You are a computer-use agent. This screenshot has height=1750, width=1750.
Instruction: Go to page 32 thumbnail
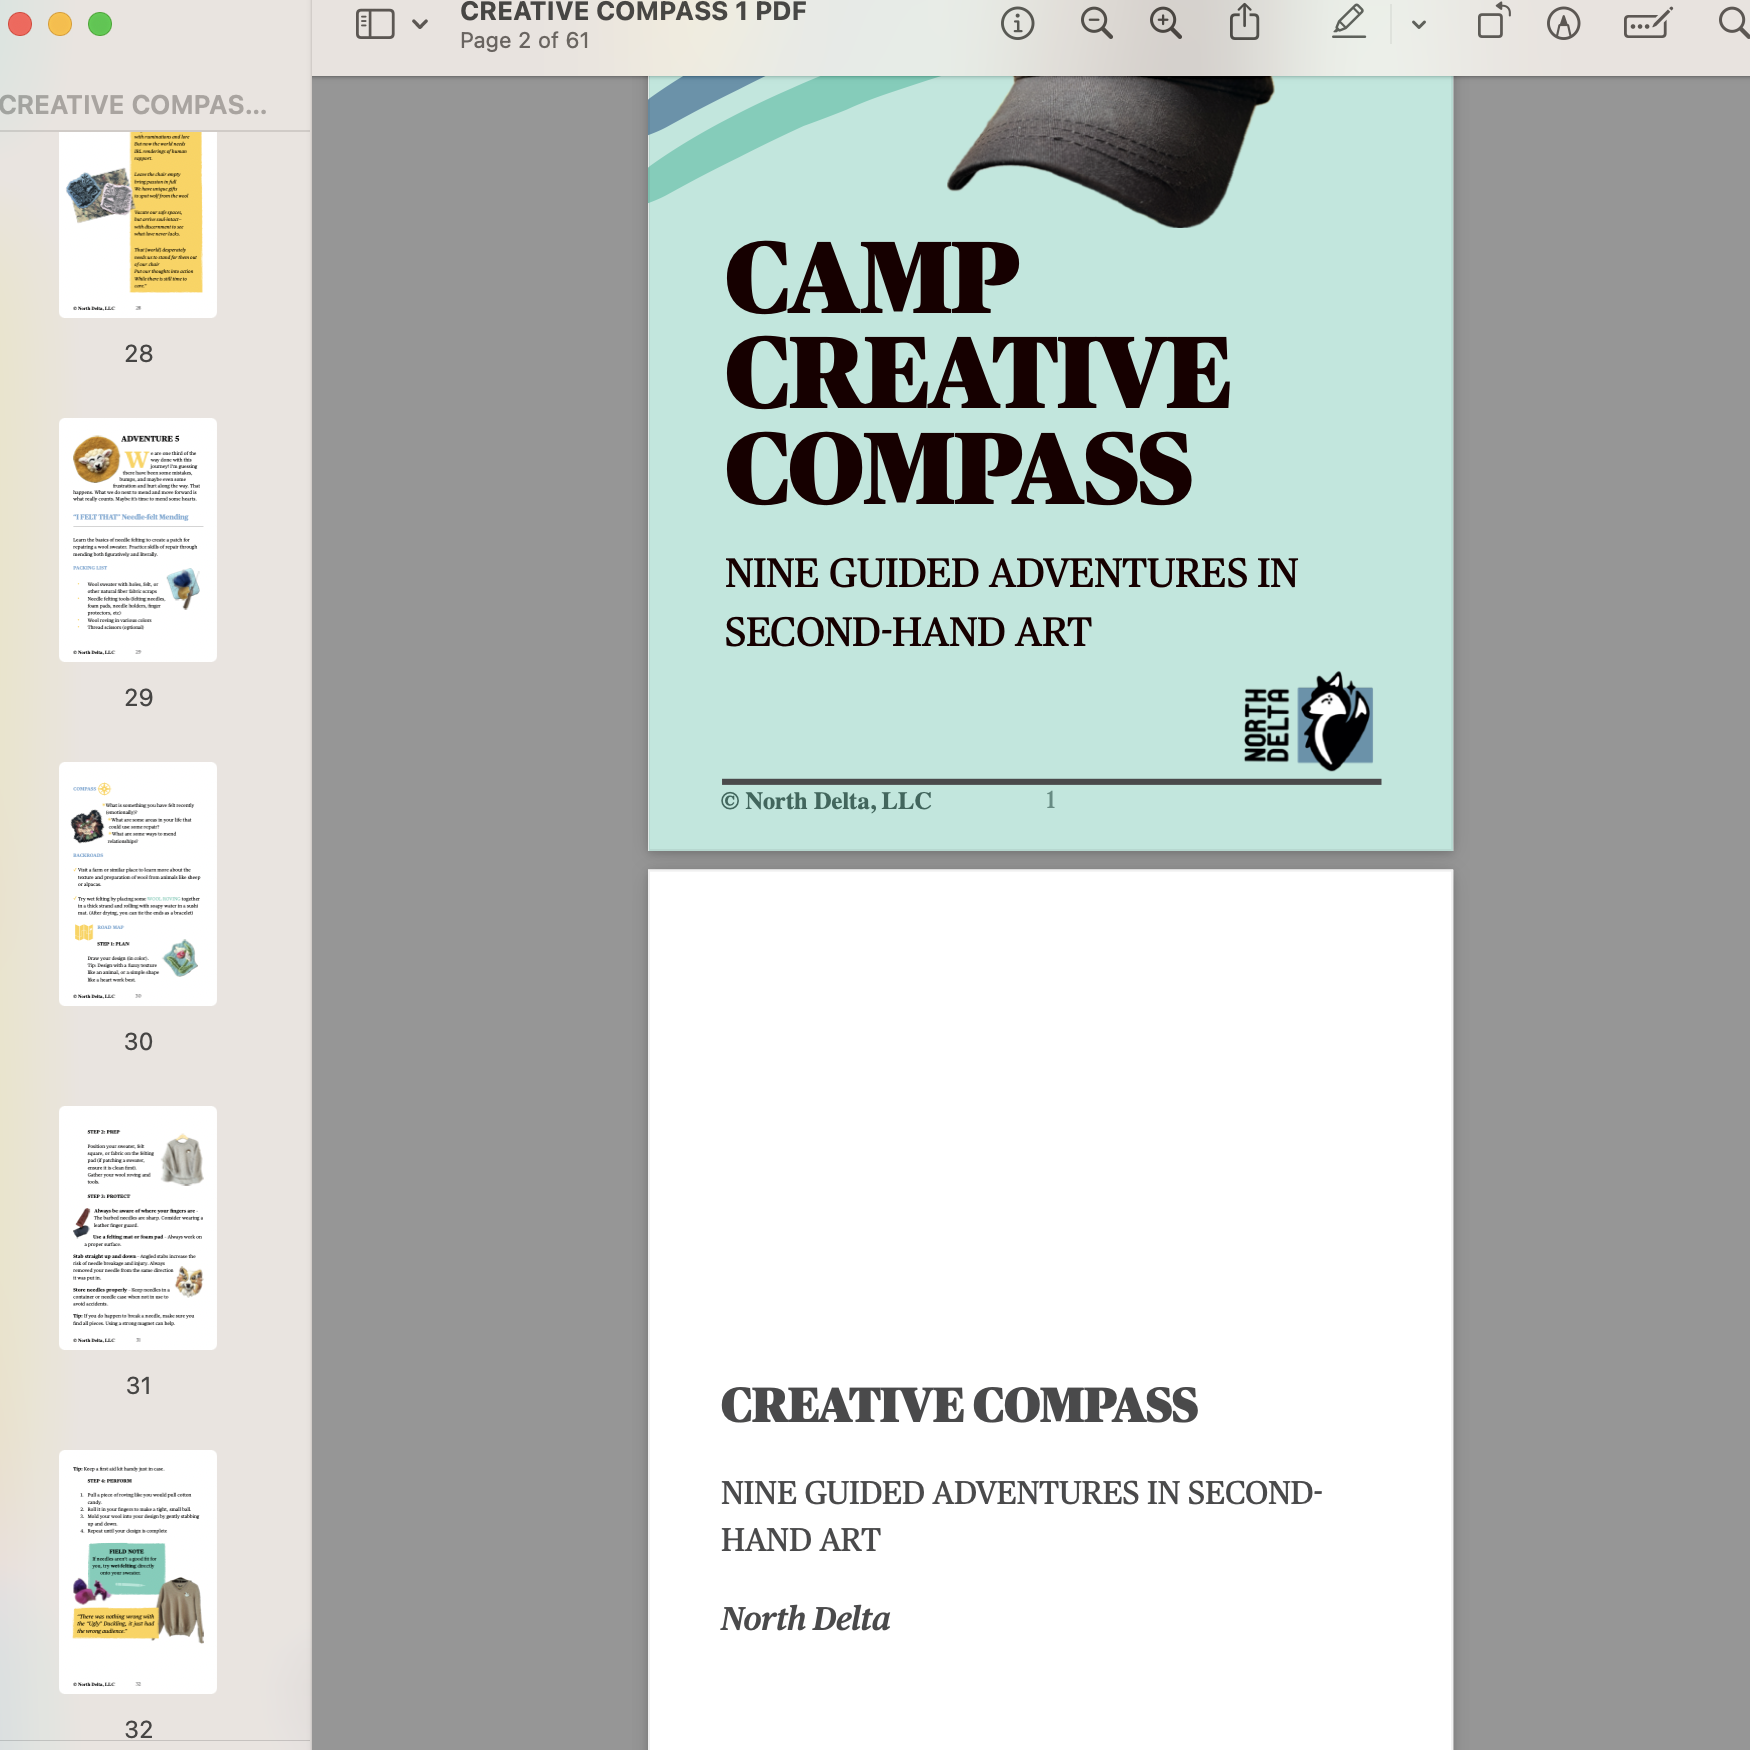click(138, 1572)
